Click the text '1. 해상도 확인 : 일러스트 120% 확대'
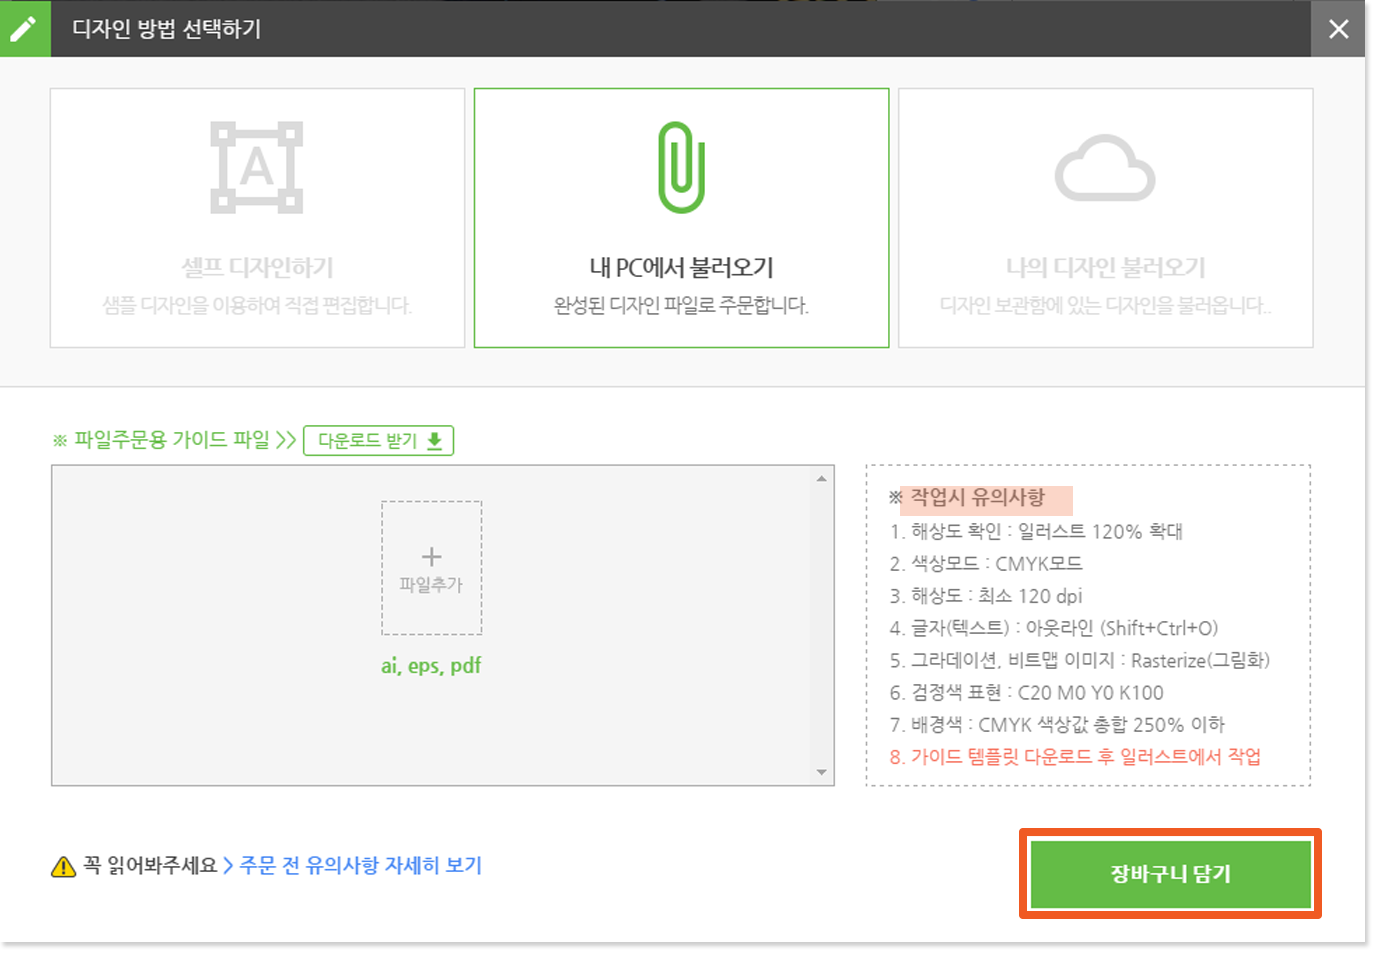 pyautogui.click(x=1036, y=531)
